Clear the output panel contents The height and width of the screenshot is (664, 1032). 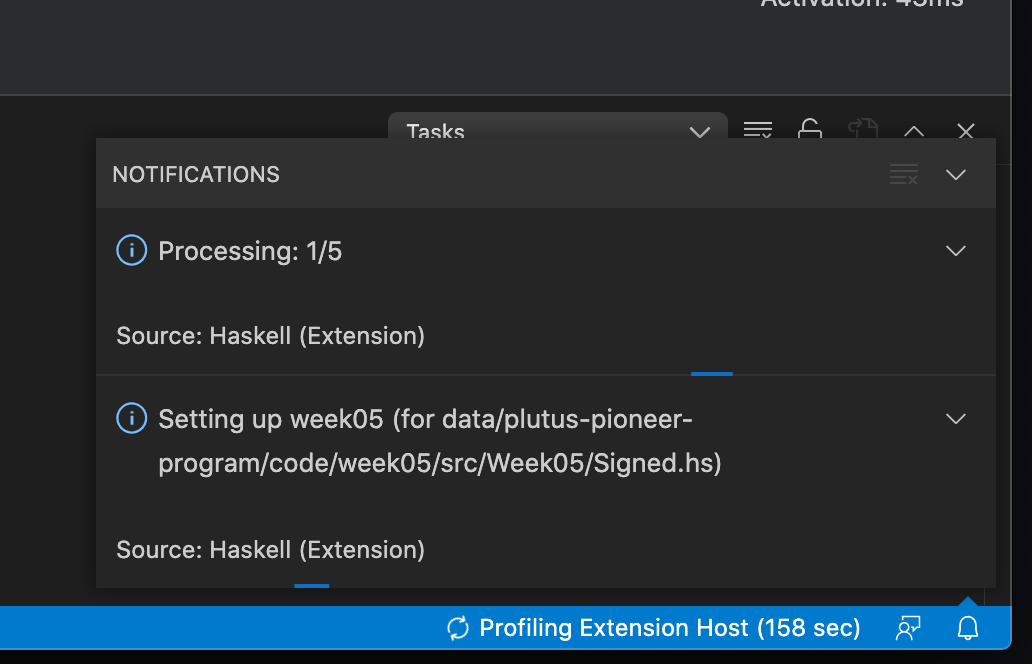pyautogui.click(x=758, y=130)
